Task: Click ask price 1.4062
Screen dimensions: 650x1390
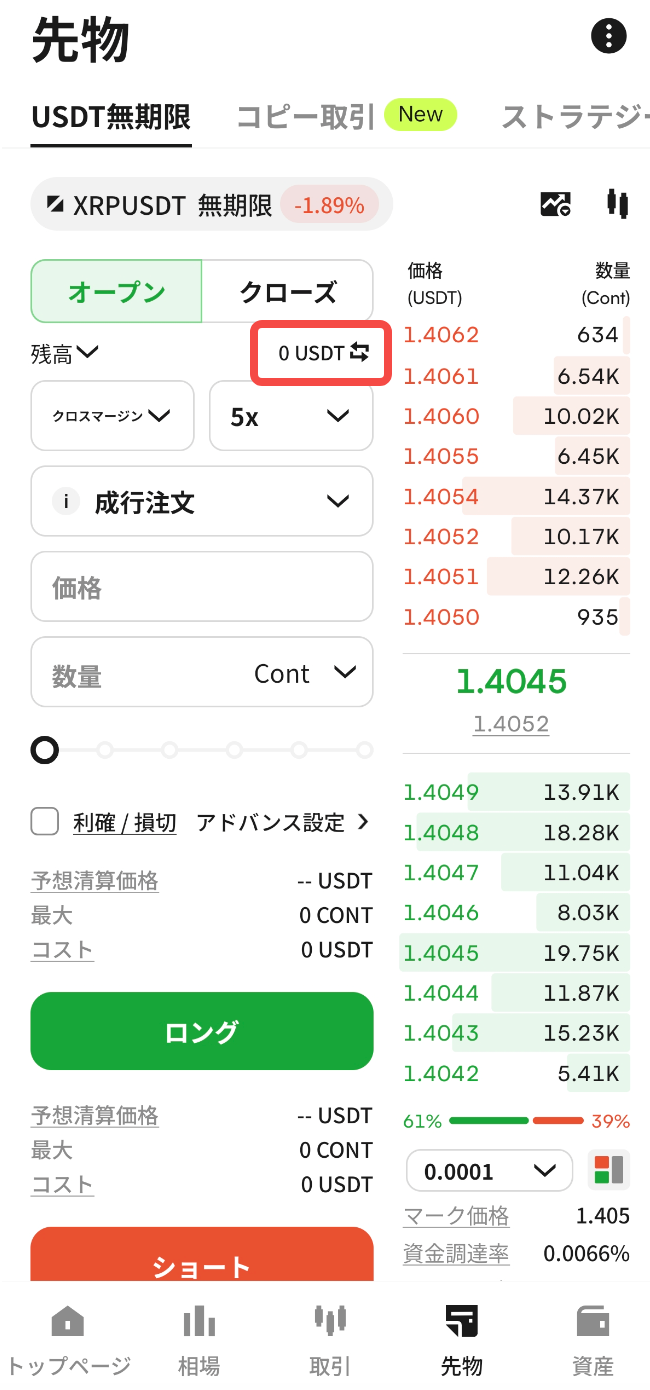Action: 441,335
